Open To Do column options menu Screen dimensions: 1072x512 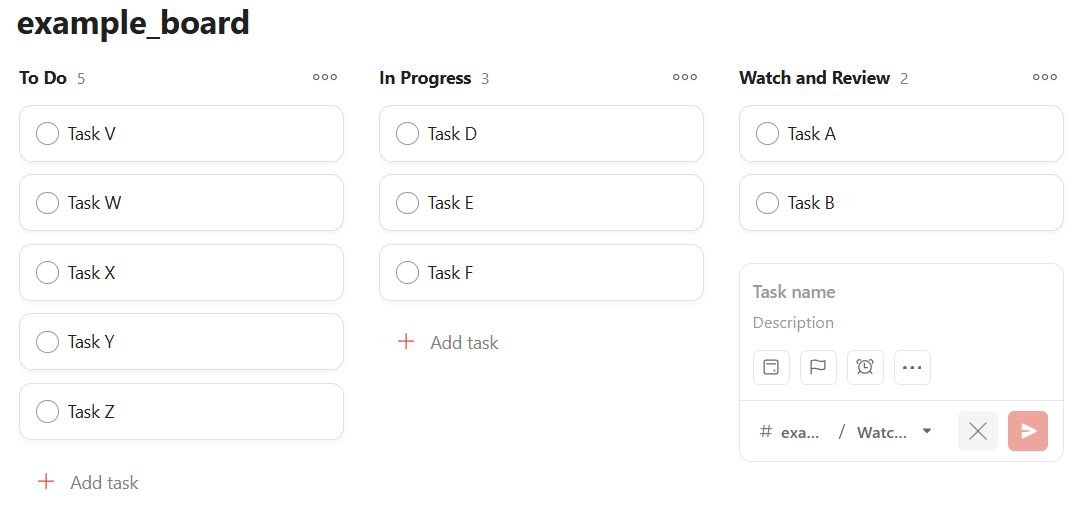tap(325, 77)
